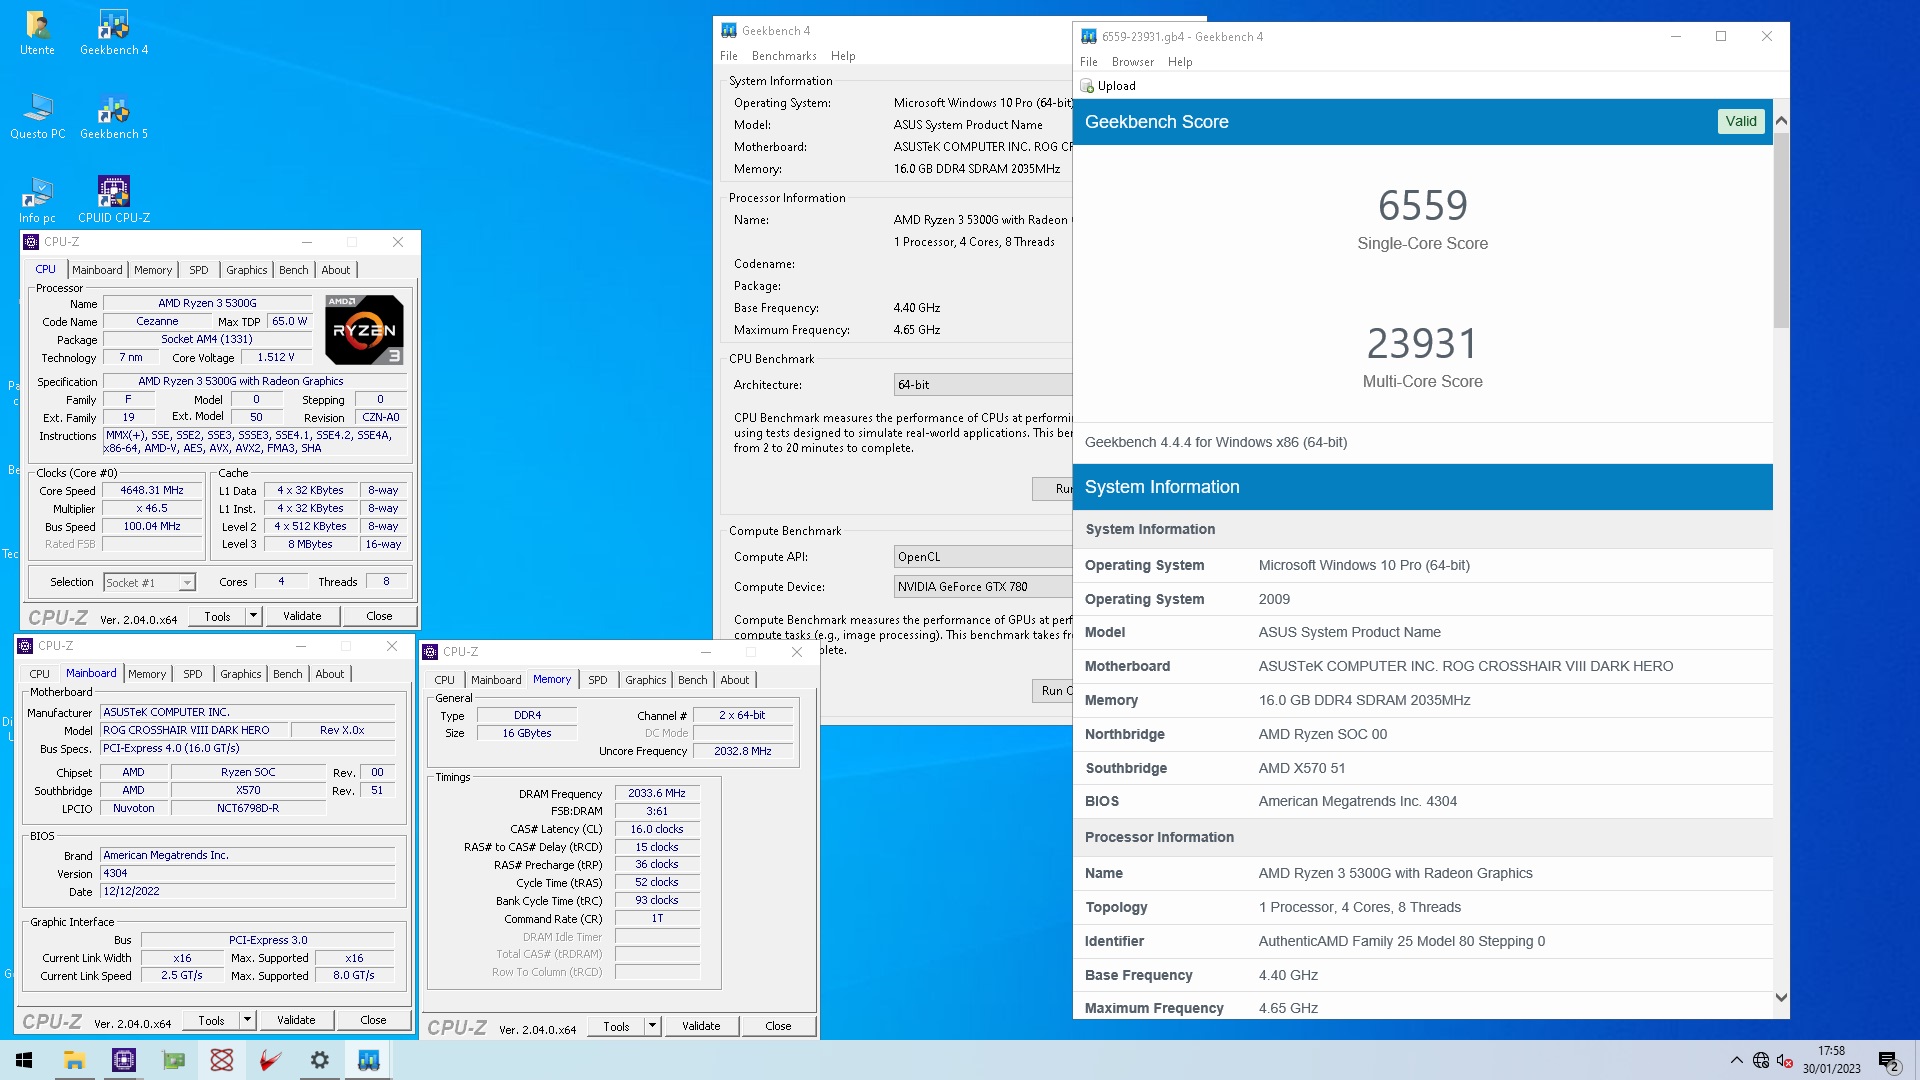
Task: Open Tools dropdown arrow in CPU-Z CPU window
Action: pos(253,616)
